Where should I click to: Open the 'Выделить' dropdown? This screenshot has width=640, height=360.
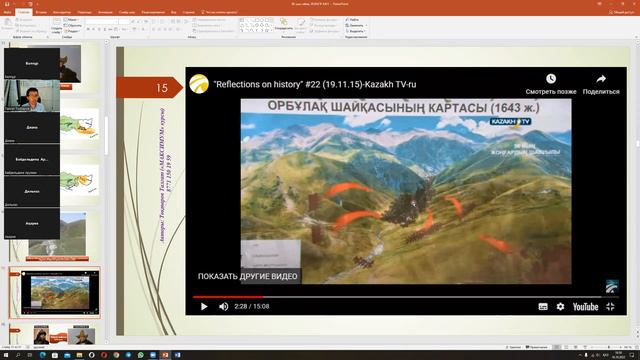tap(356, 31)
